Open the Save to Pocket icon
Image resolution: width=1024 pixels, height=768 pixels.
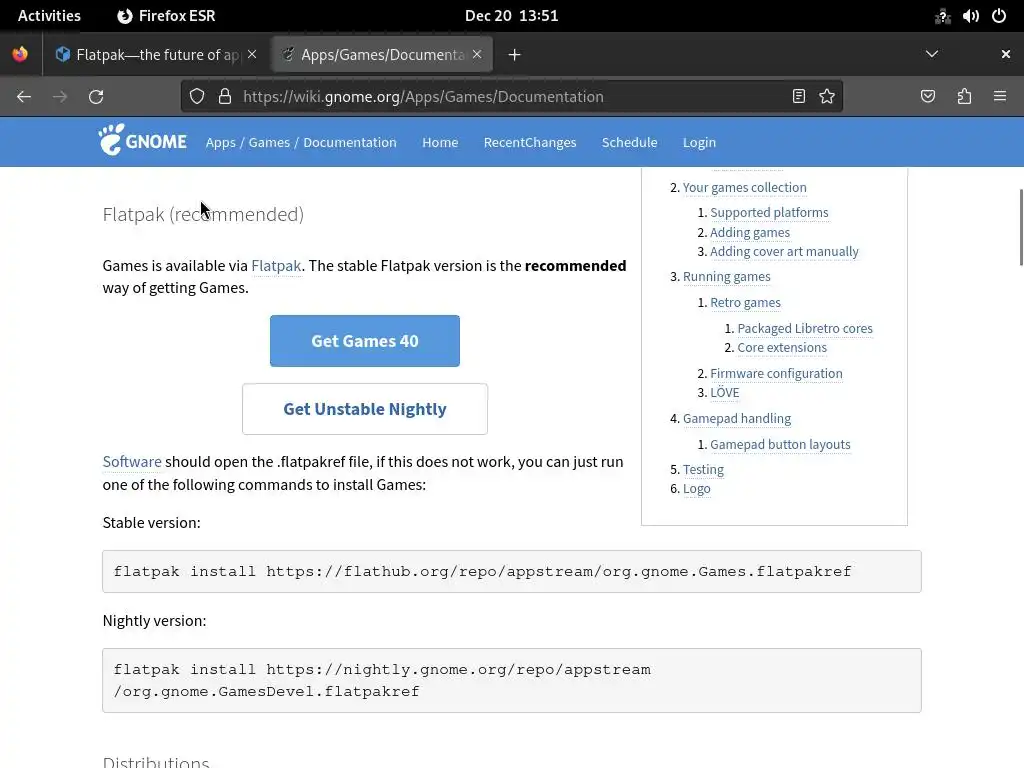(x=927, y=97)
